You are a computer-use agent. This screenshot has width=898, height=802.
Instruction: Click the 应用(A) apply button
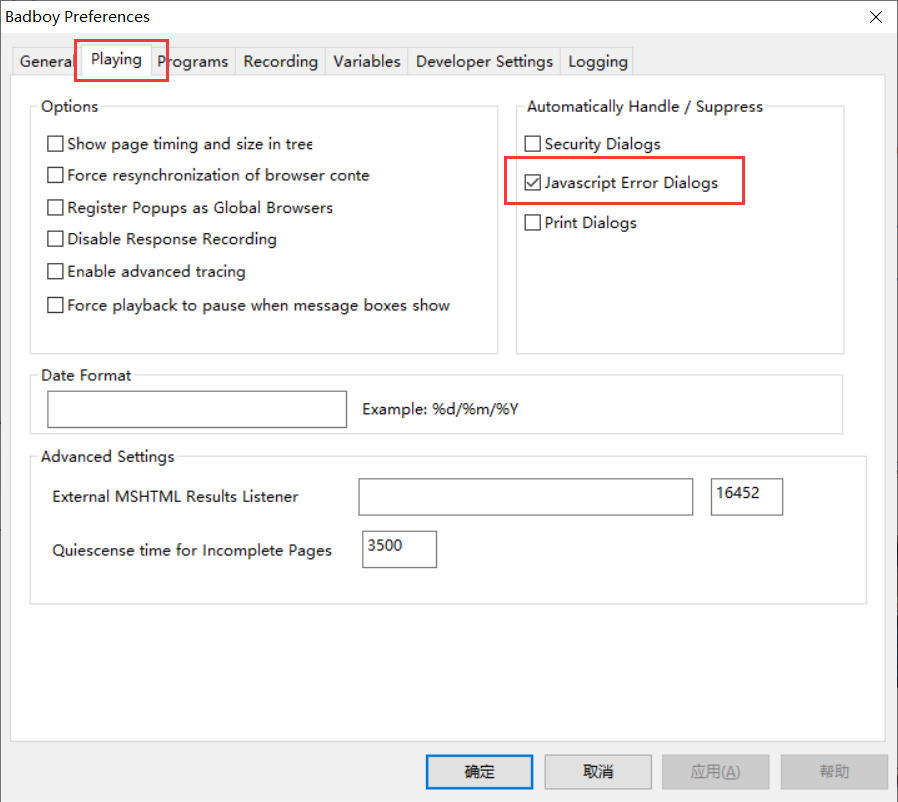click(x=715, y=772)
